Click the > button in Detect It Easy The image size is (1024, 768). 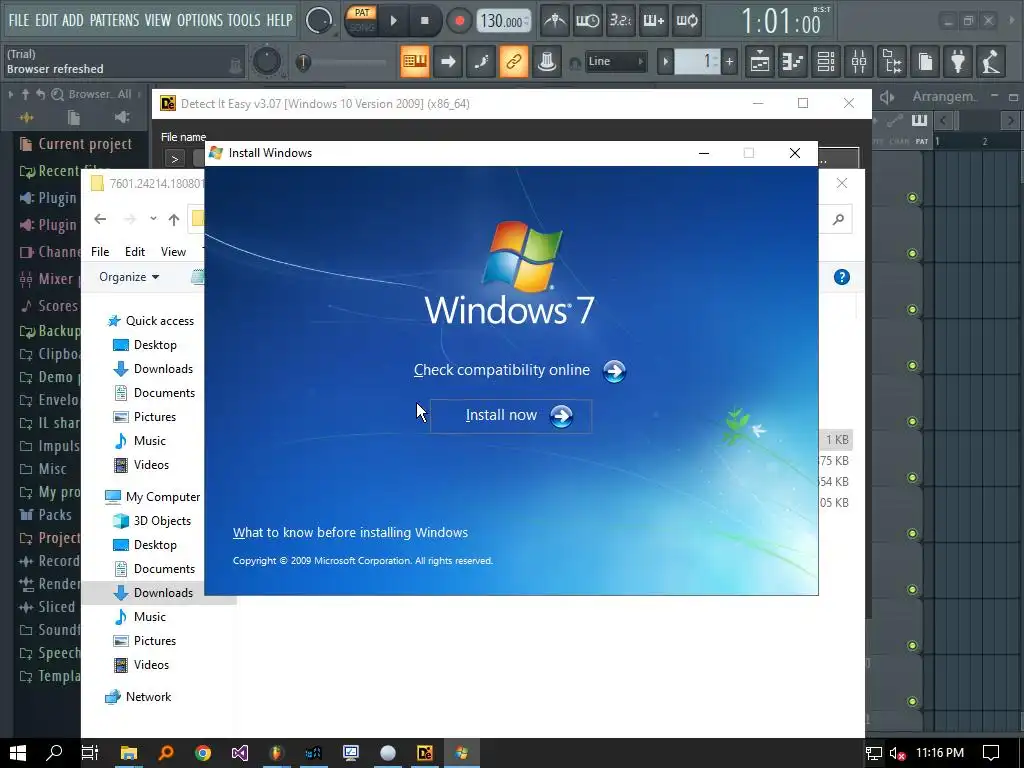click(x=174, y=159)
